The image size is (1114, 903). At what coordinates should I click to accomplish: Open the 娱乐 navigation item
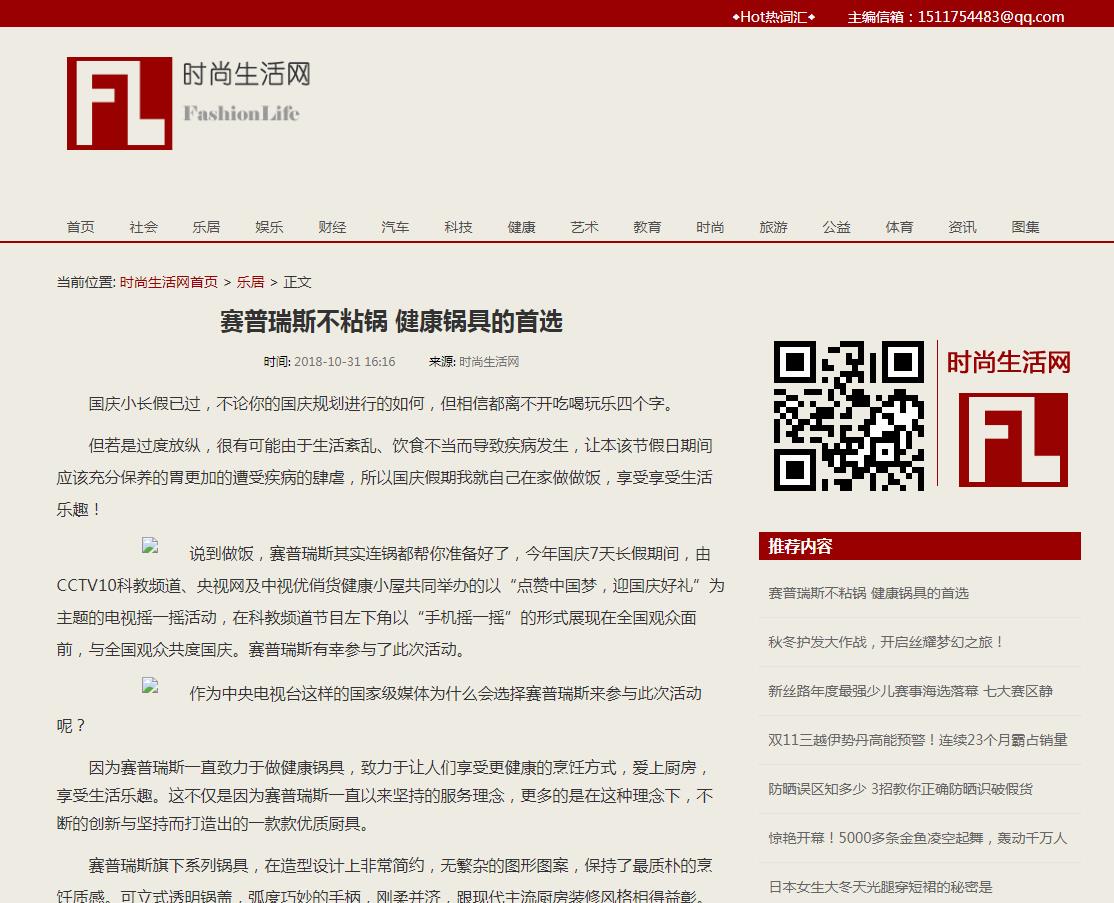coord(269,227)
